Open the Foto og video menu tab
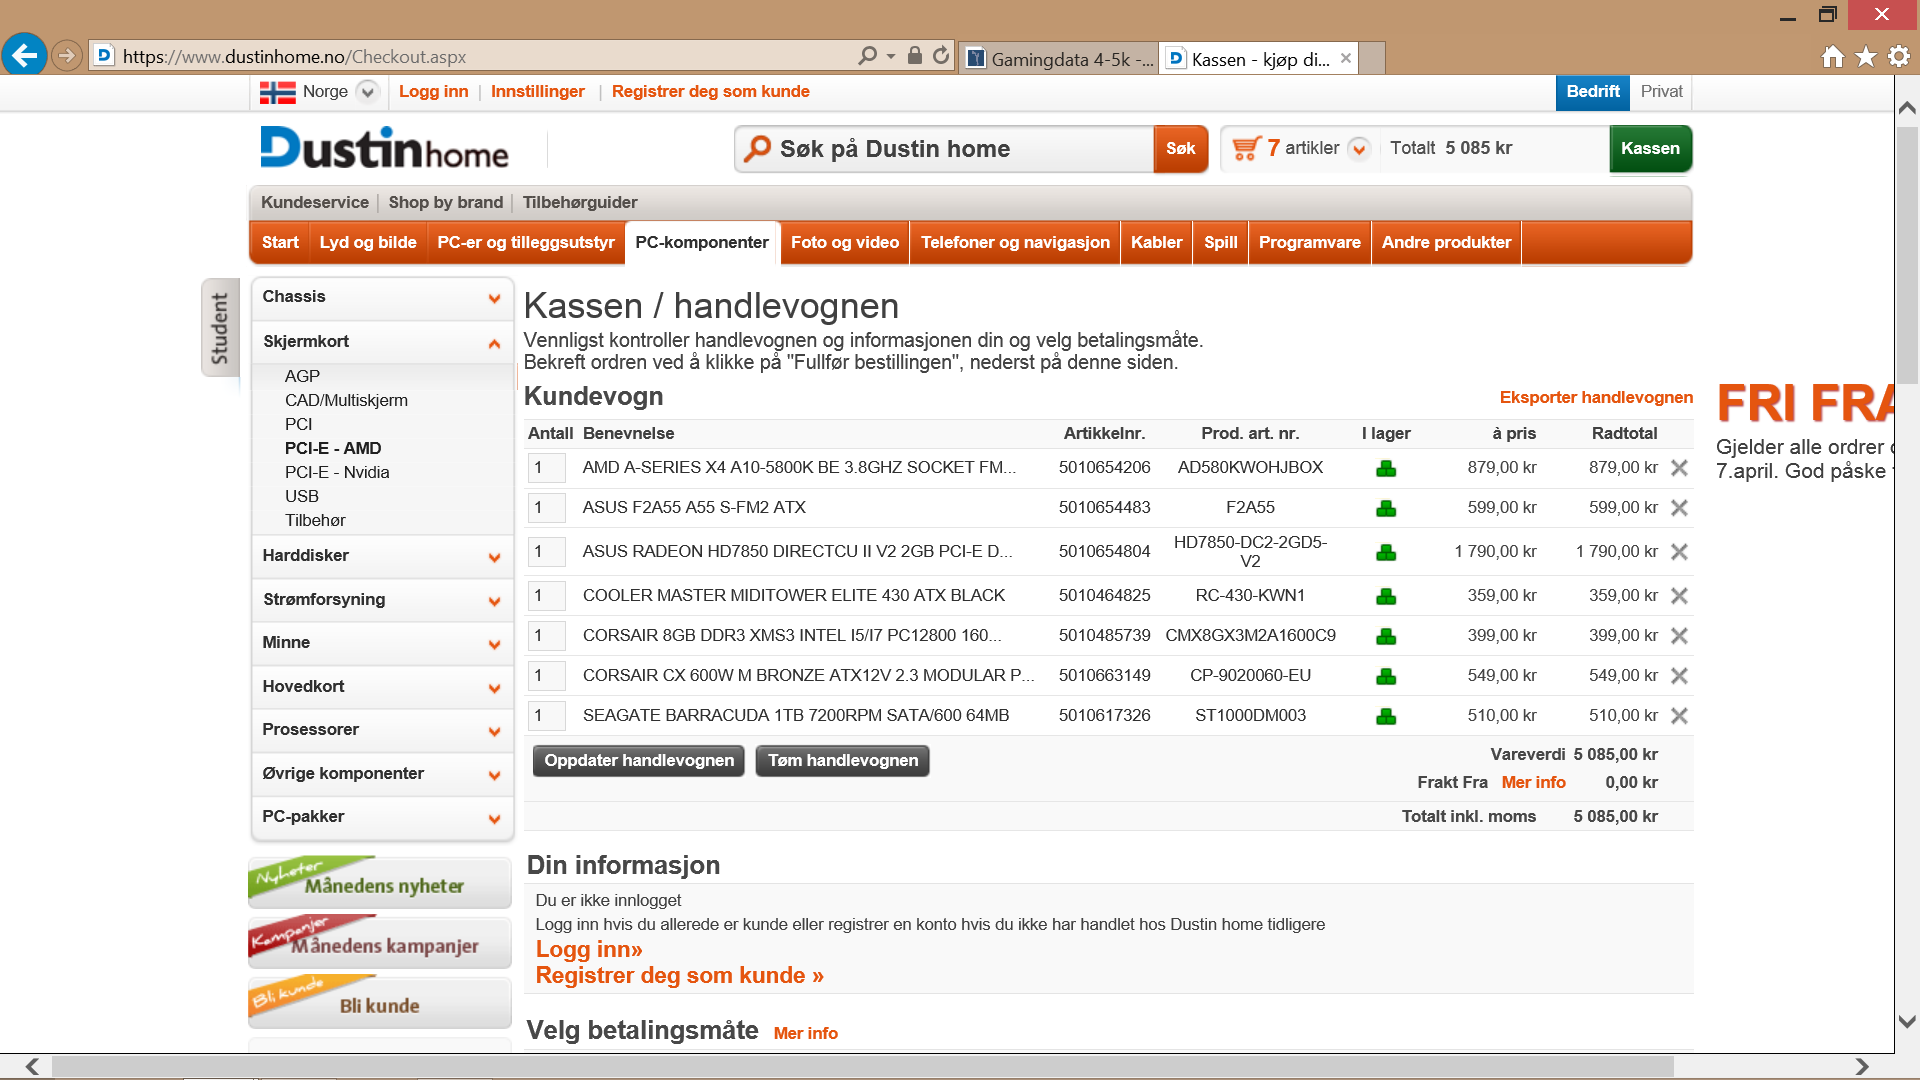 pyautogui.click(x=845, y=243)
